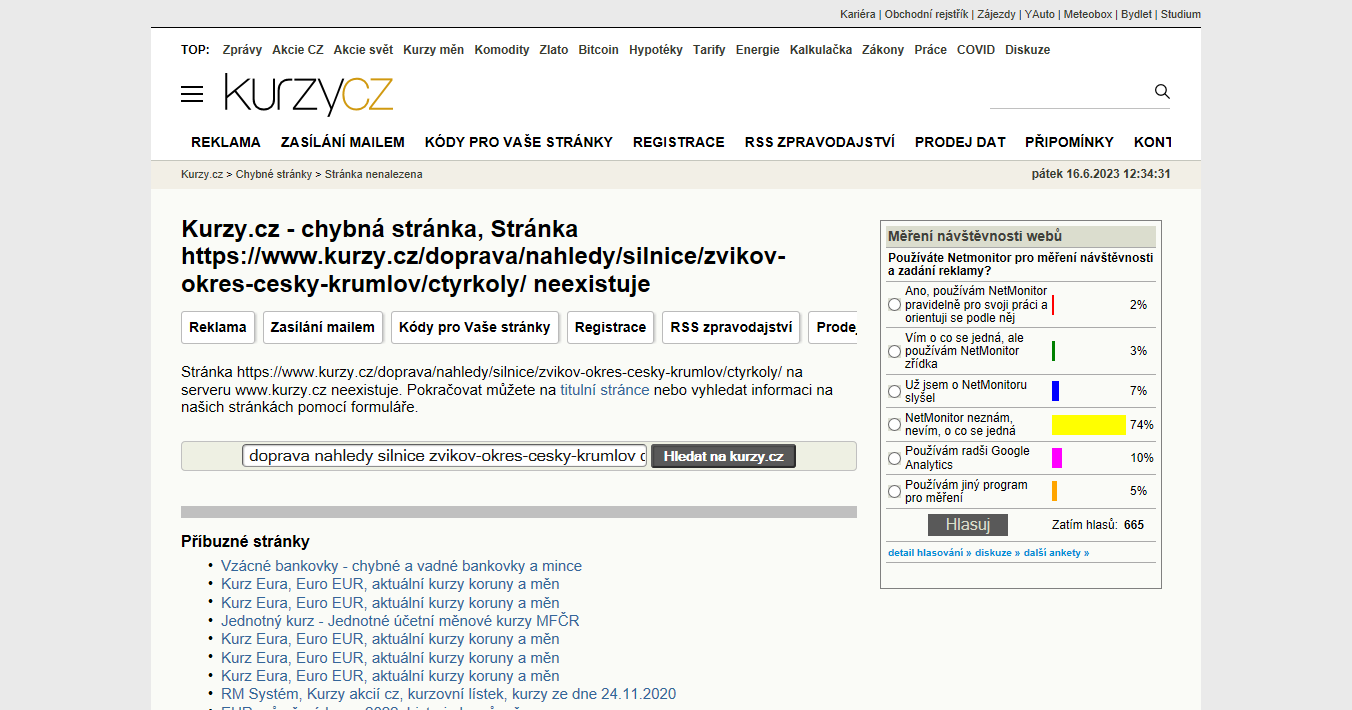Go to KÓDY PRO VAŠE STRÁNKY navigation item
This screenshot has width=1352, height=710.
pyautogui.click(x=519, y=142)
